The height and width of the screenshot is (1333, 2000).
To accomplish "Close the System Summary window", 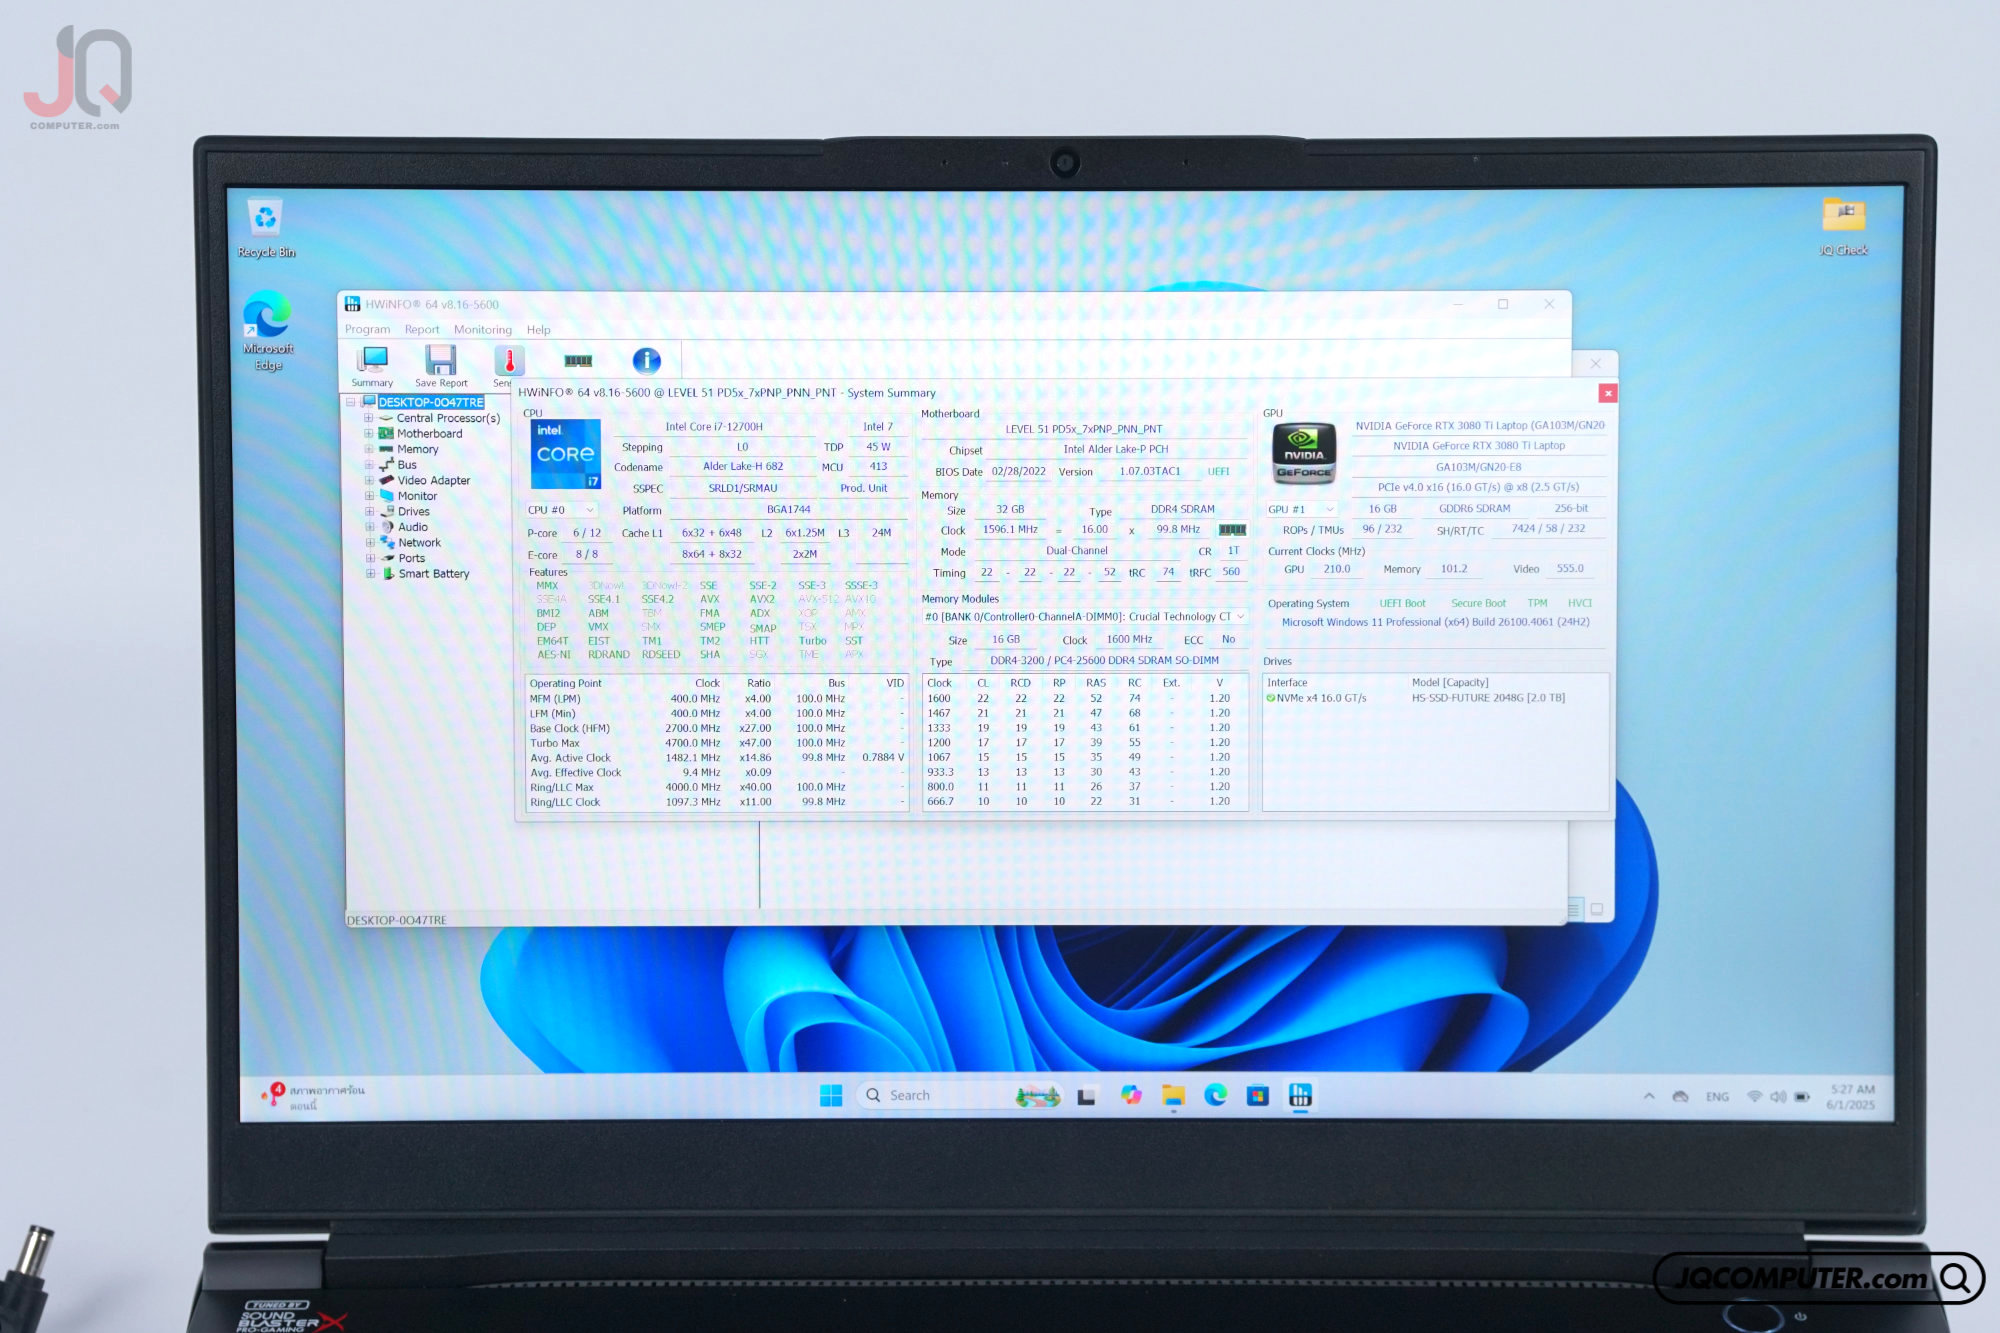I will point(1608,393).
